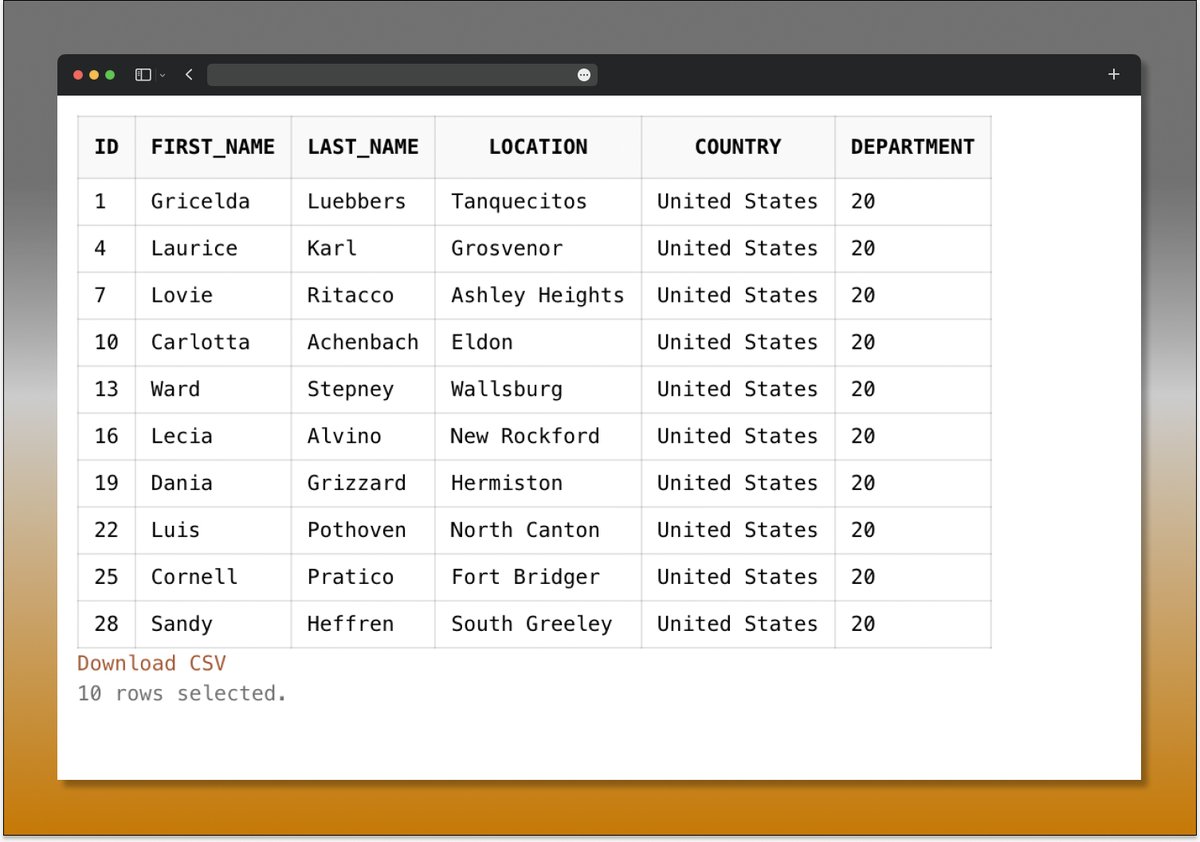Click the last name Heffren
The image size is (1200, 842).
click(x=350, y=624)
